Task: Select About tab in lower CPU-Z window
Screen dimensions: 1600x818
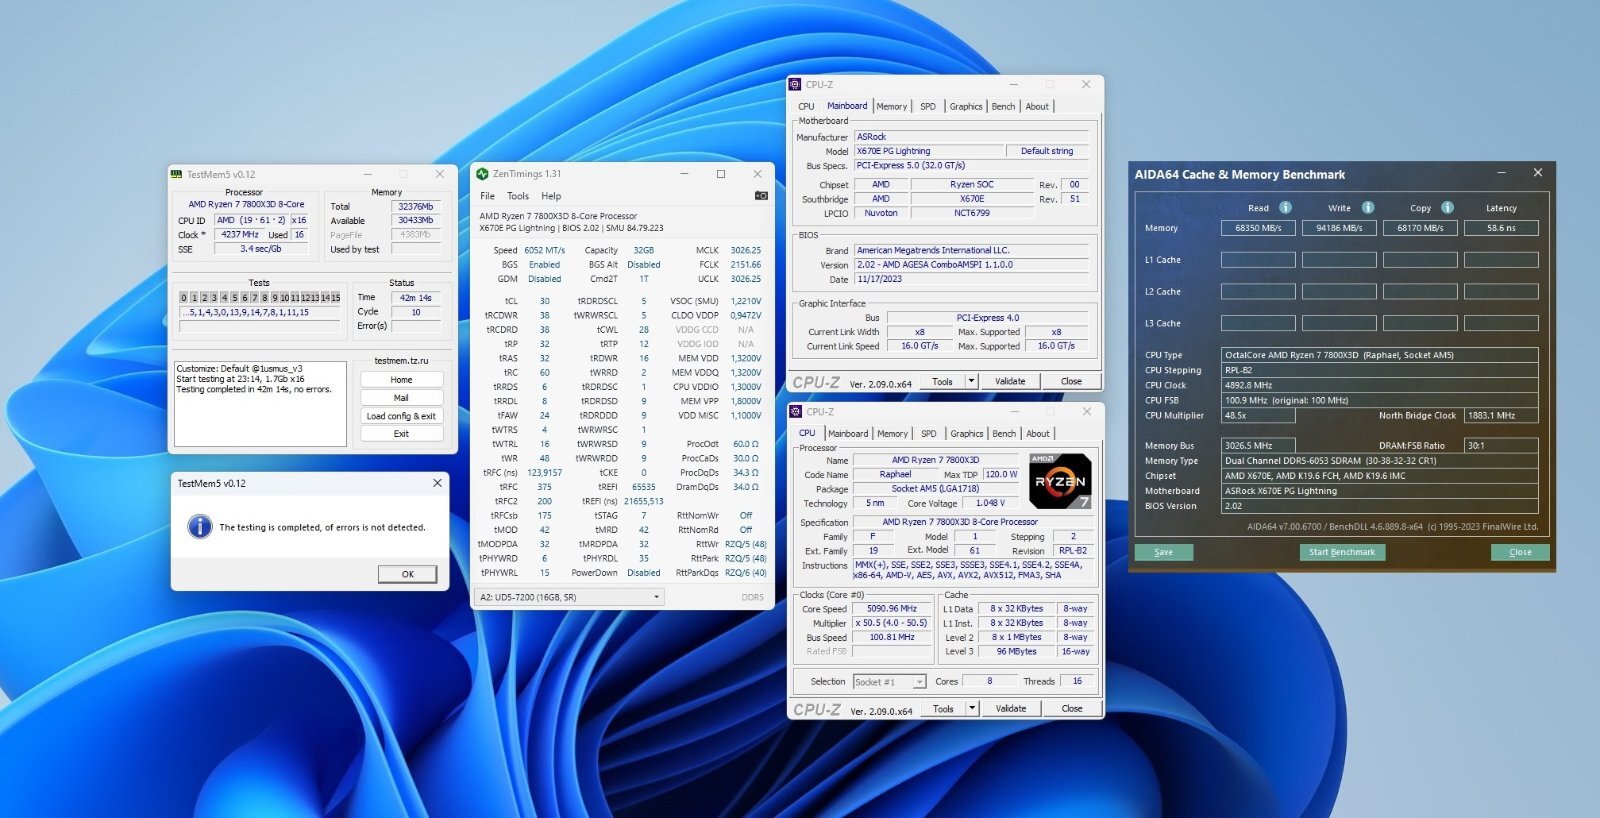Action: [1038, 434]
